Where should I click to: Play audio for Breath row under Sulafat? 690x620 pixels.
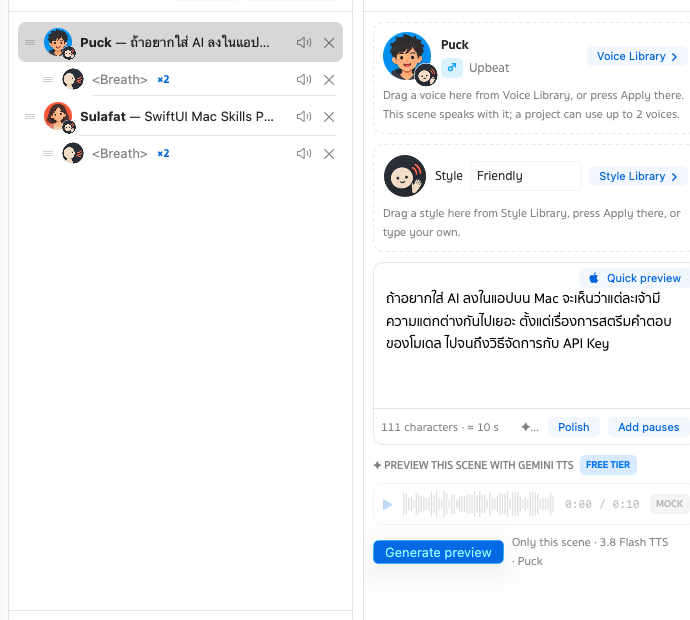pos(304,154)
